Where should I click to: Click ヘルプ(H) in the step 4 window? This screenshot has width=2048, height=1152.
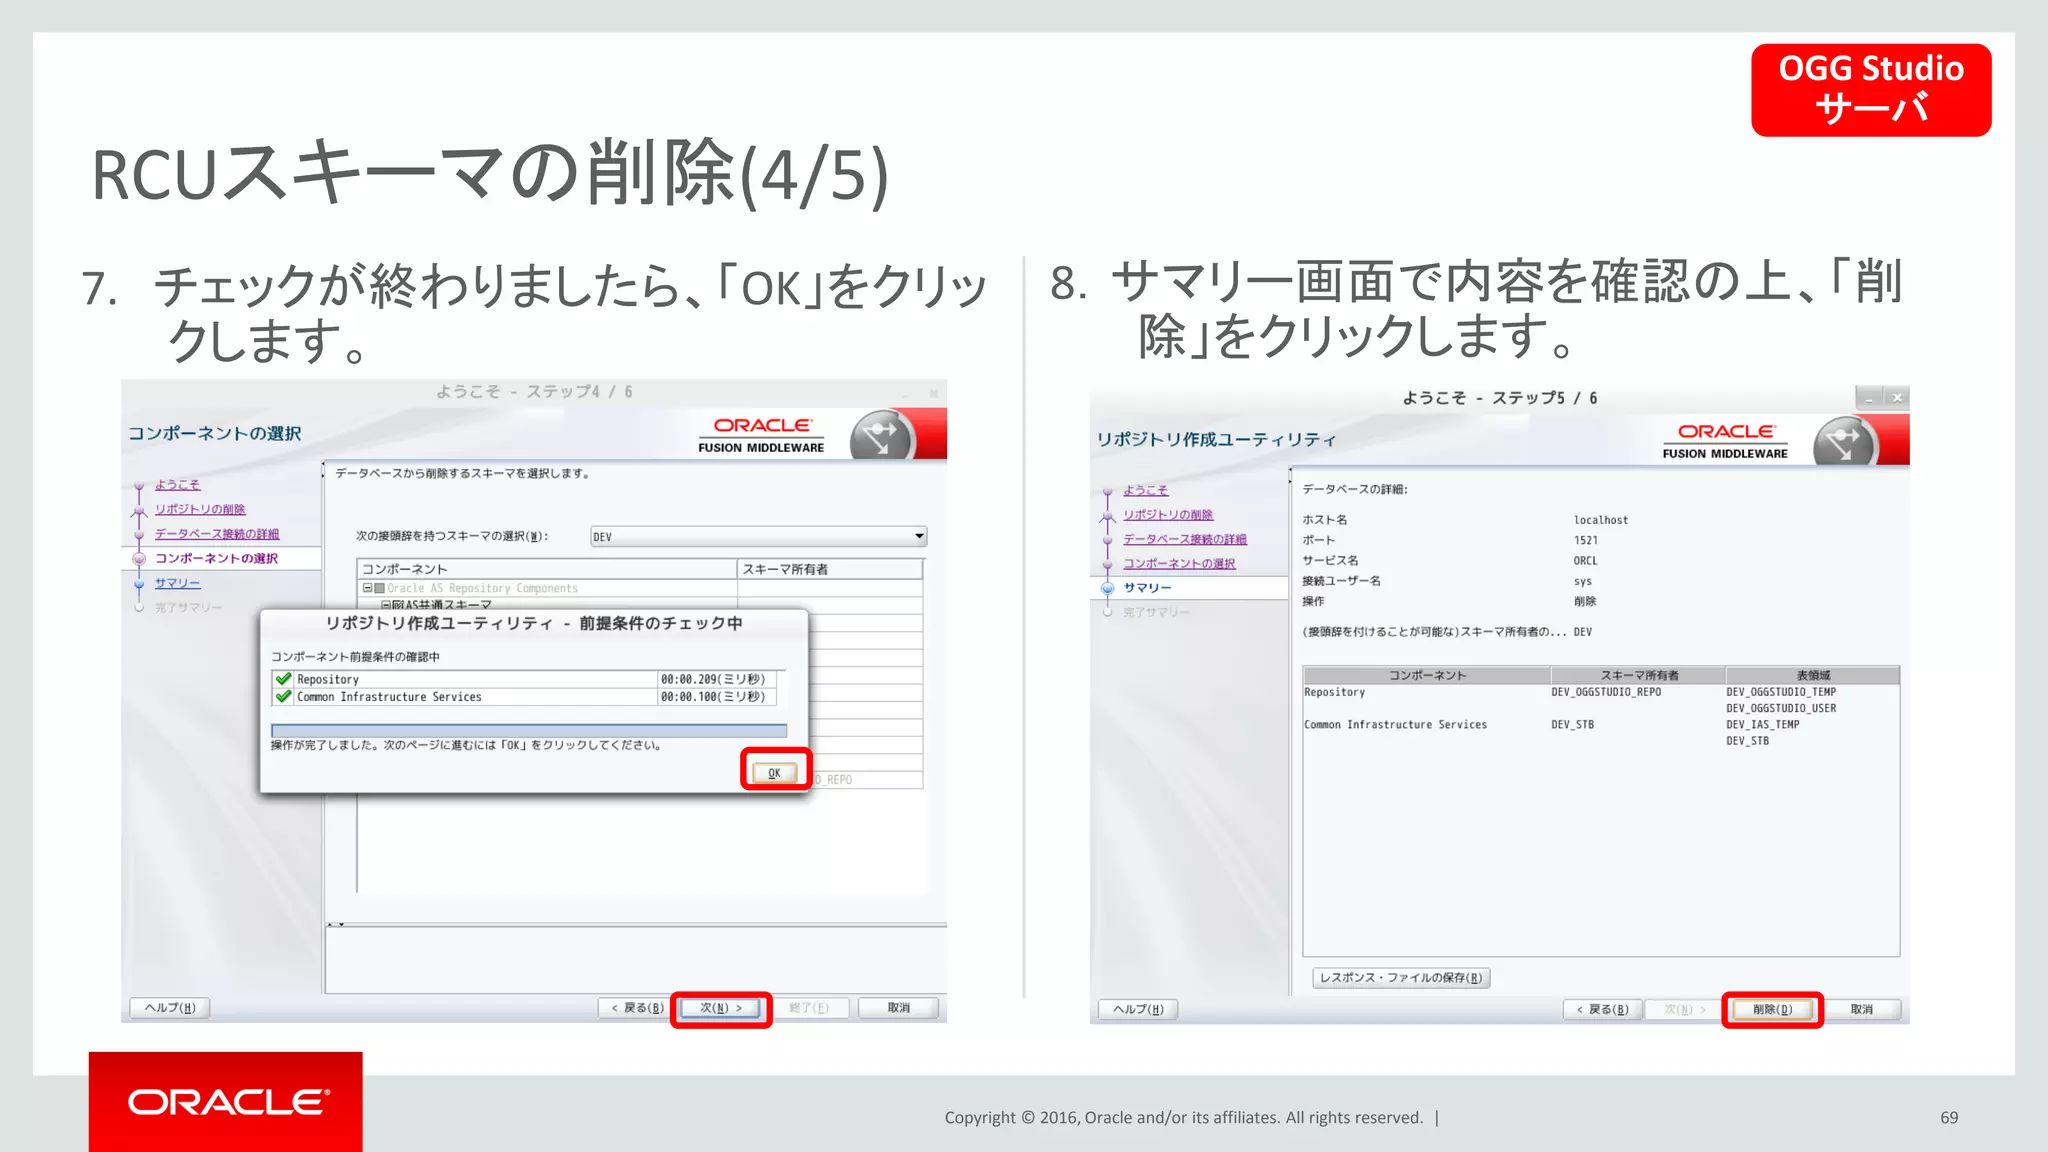pos(170,1008)
